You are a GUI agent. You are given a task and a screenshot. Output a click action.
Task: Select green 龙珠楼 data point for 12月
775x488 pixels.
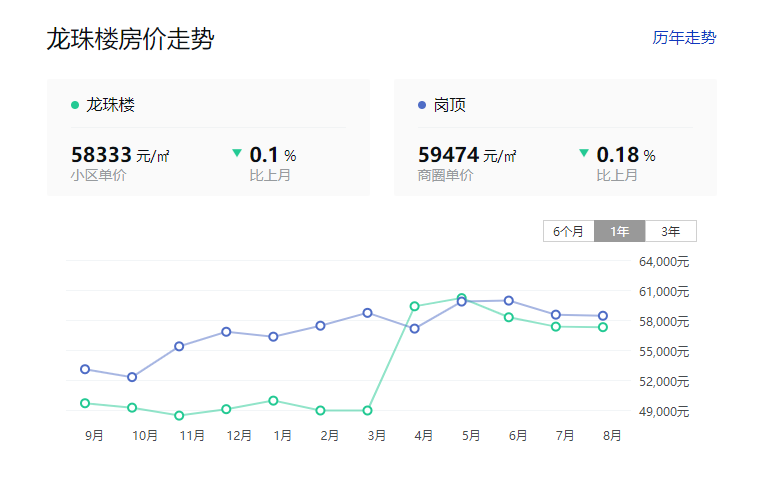(226, 409)
